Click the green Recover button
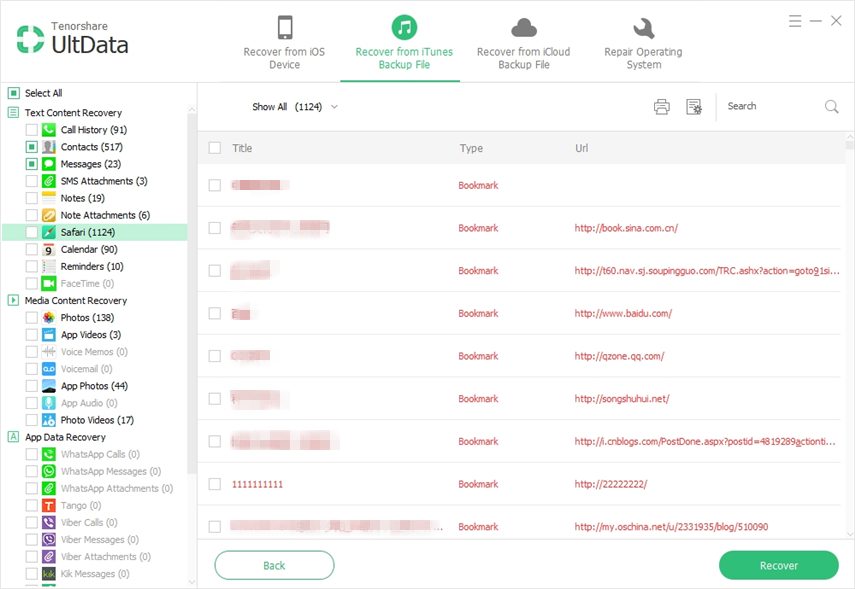Viewport: 855px width, 589px height. 779,566
